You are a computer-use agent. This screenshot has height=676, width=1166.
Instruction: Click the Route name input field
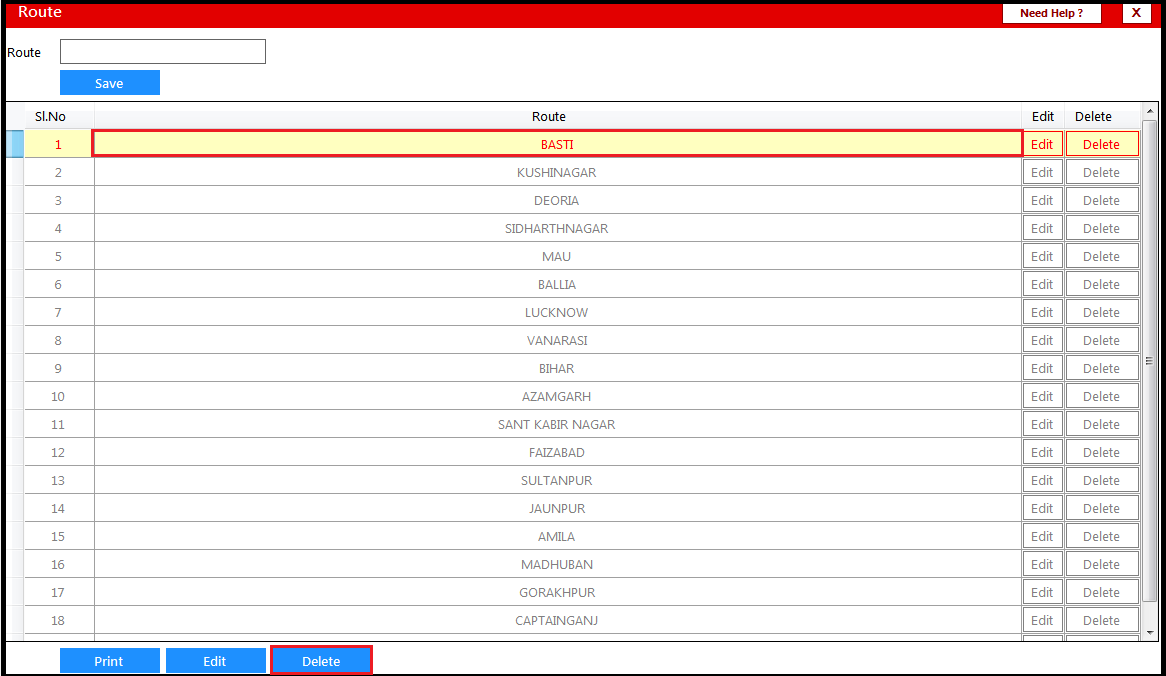click(x=163, y=51)
